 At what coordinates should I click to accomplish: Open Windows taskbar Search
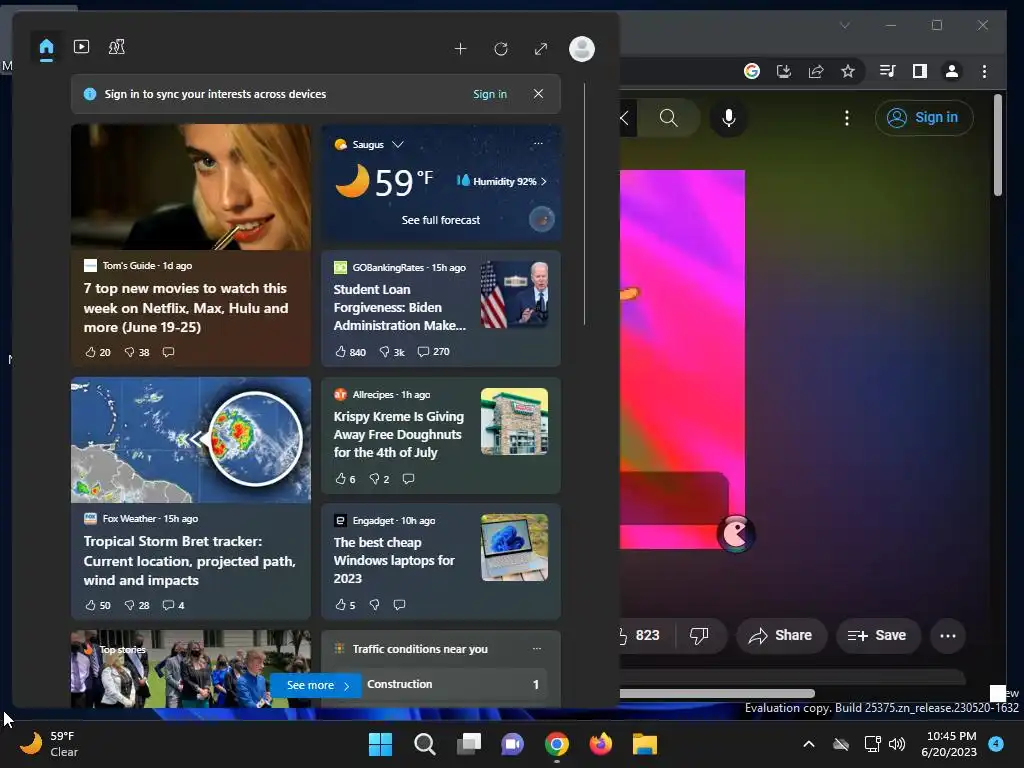point(424,744)
